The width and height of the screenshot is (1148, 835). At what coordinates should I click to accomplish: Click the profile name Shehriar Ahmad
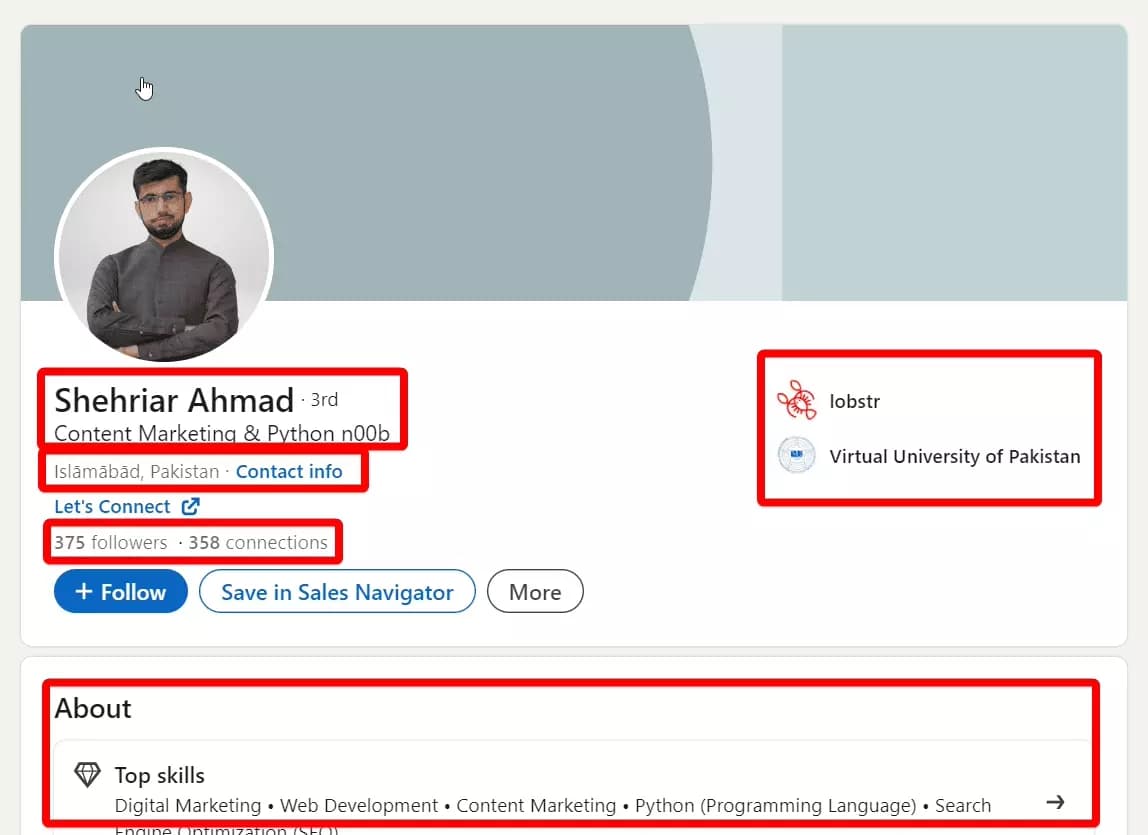pyautogui.click(x=173, y=400)
